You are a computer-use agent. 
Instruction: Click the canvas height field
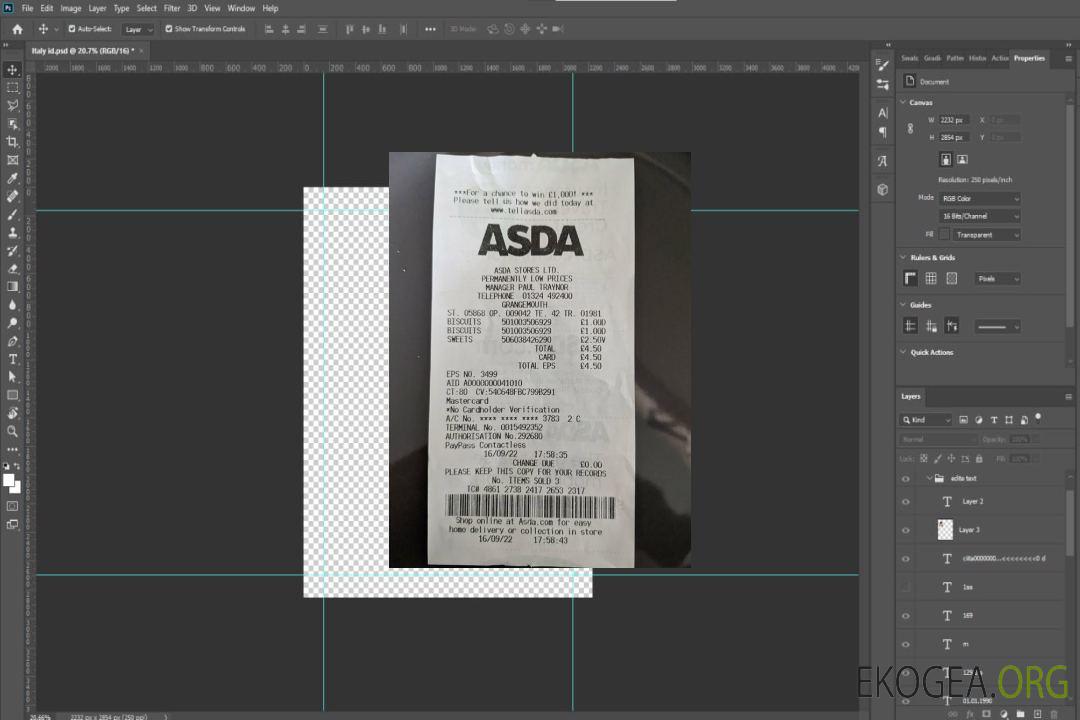(x=954, y=138)
